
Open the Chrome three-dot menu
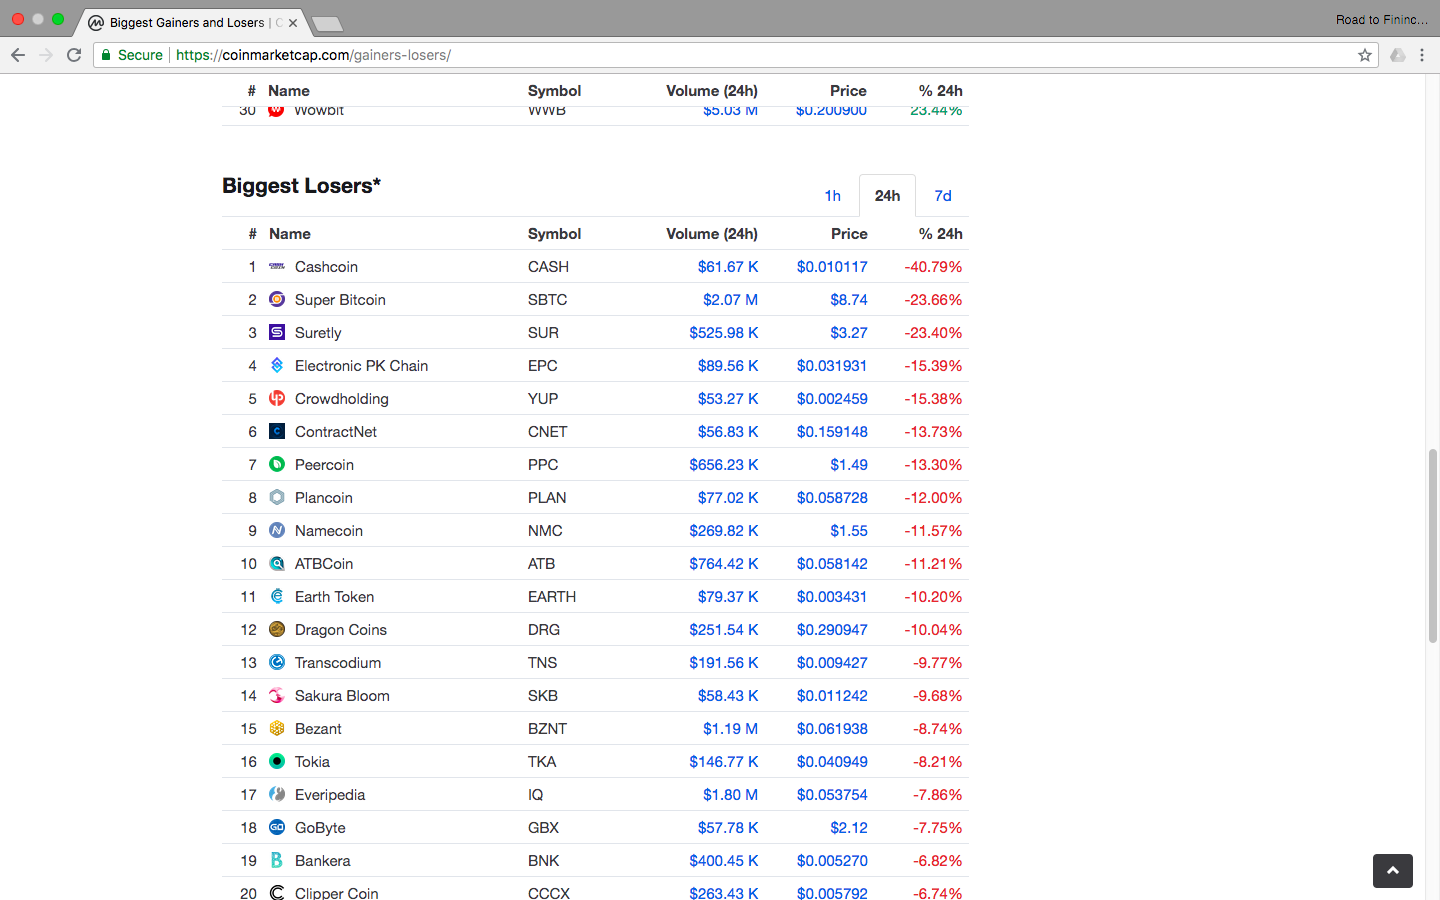pos(1422,55)
